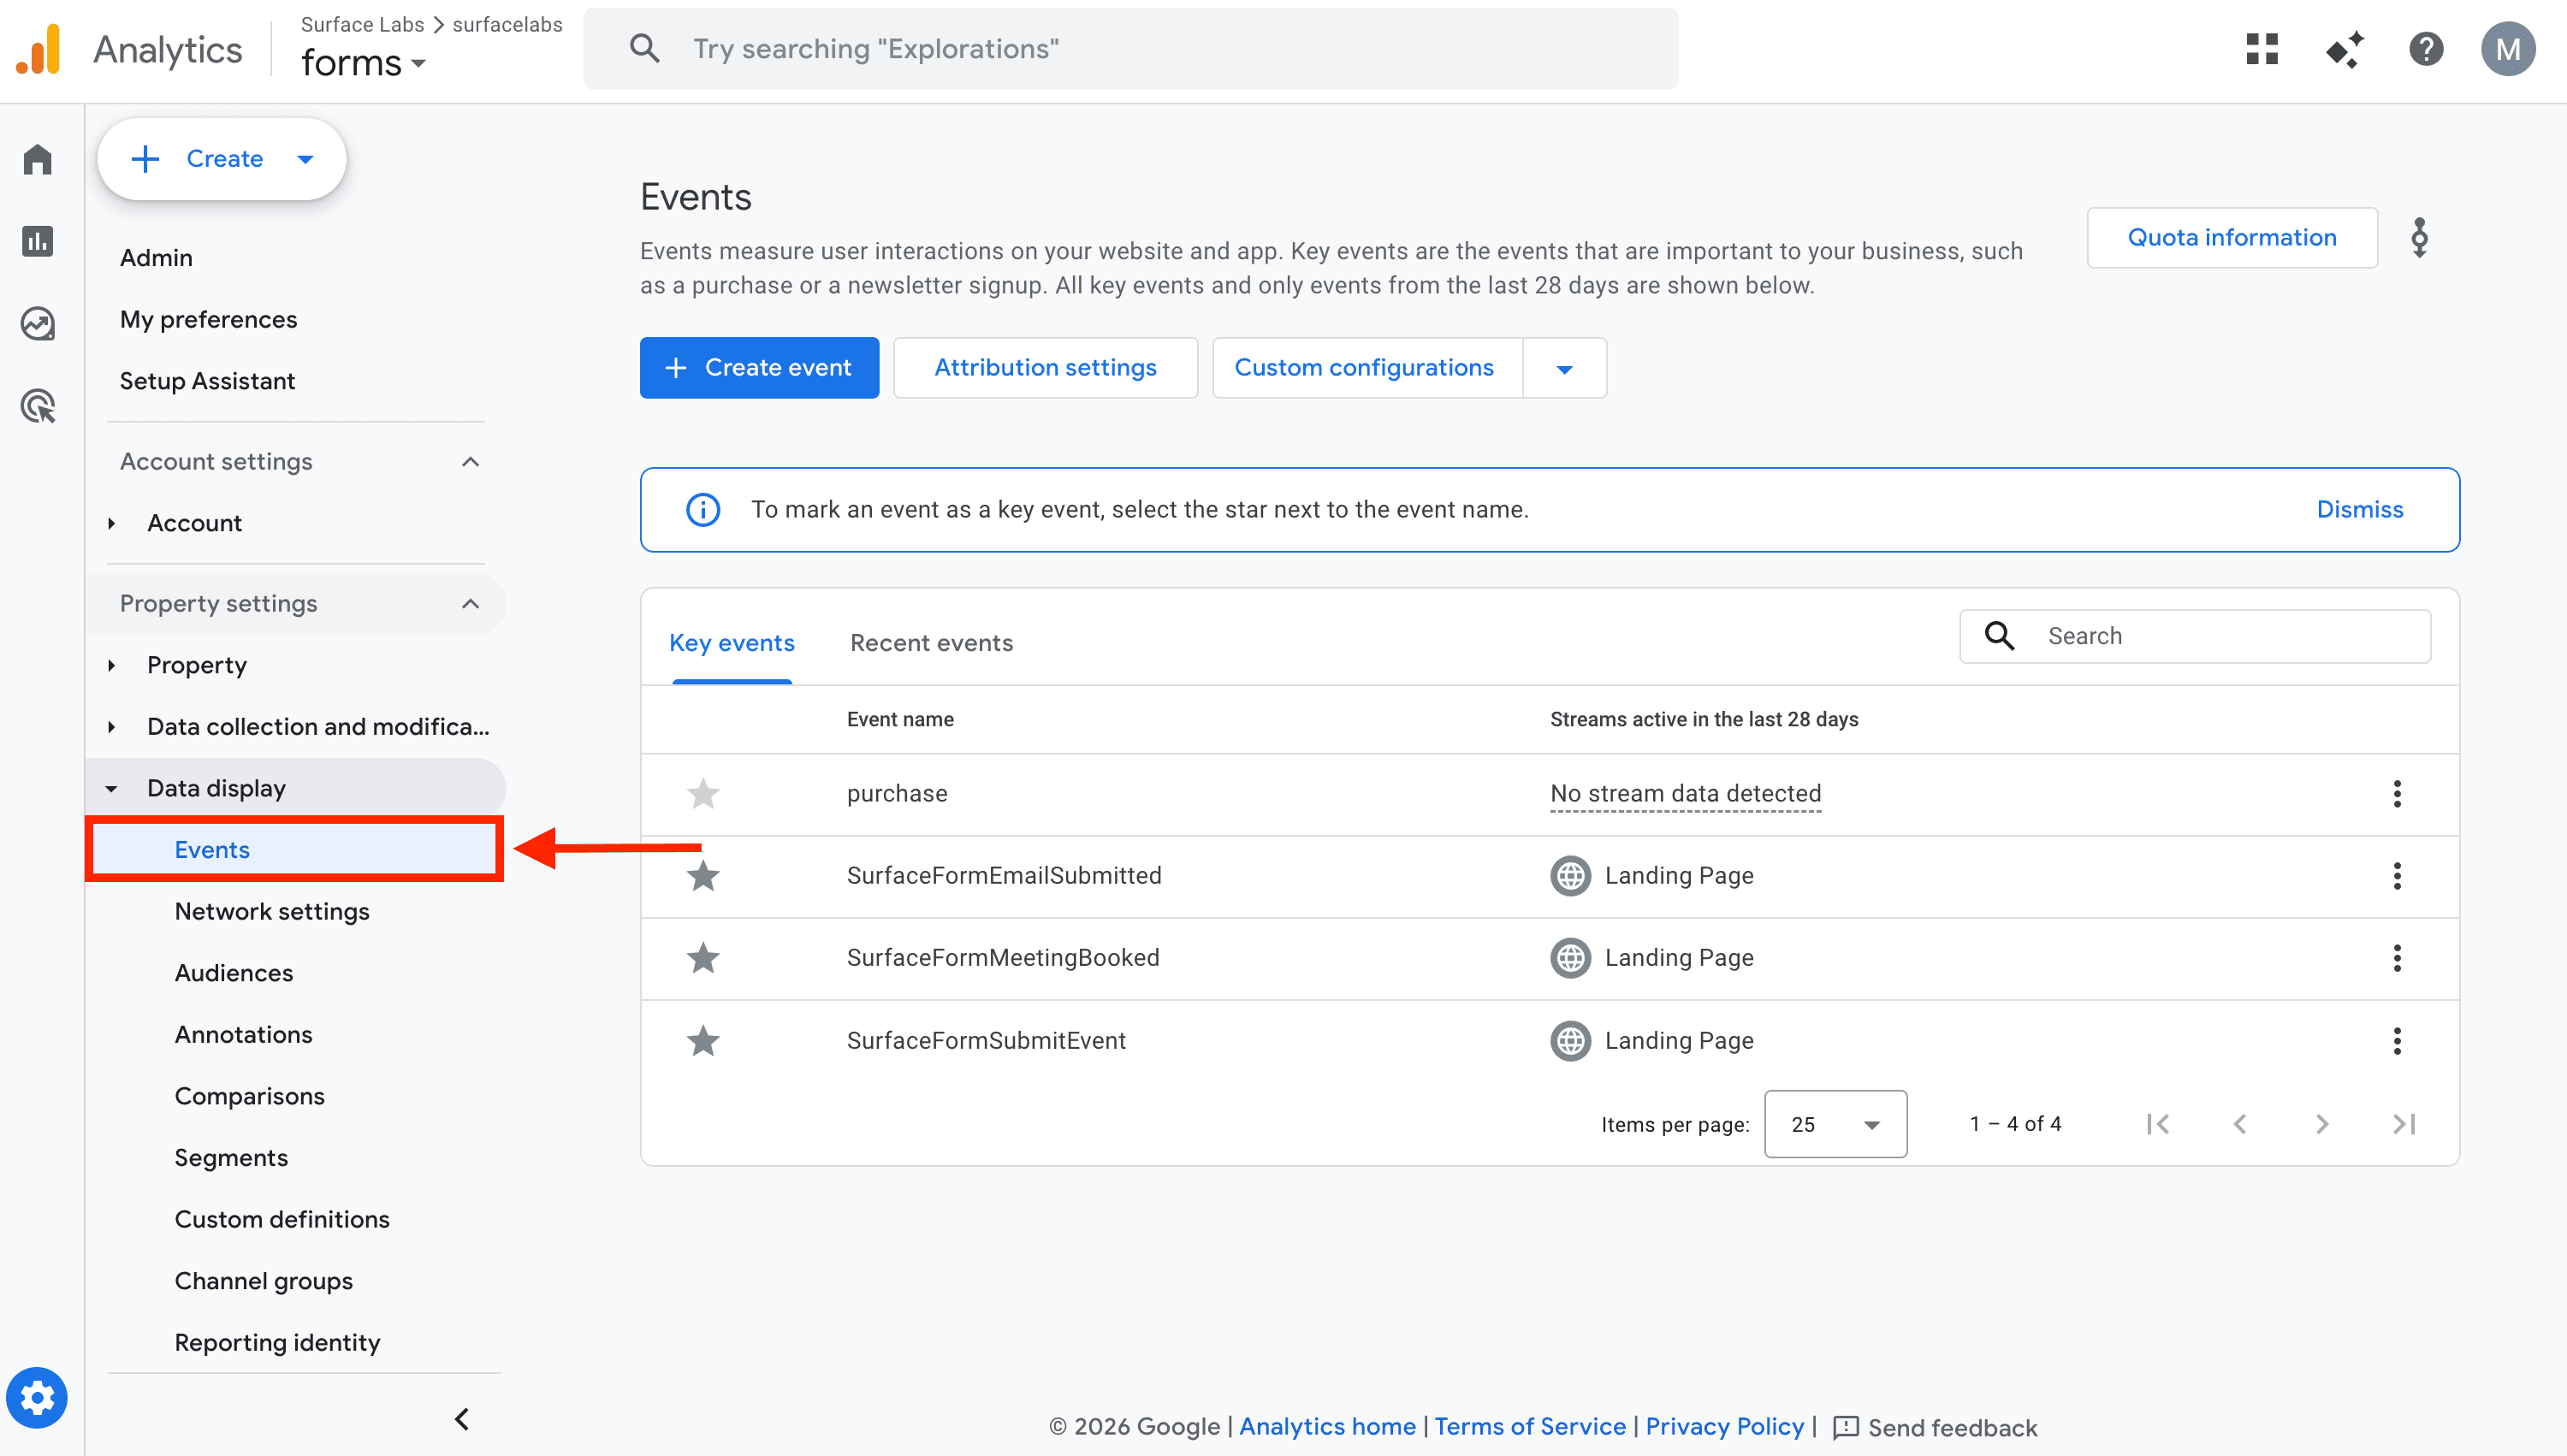The width and height of the screenshot is (2567, 1456).
Task: Open Custom configurations dropdown arrow
Action: tap(1565, 368)
